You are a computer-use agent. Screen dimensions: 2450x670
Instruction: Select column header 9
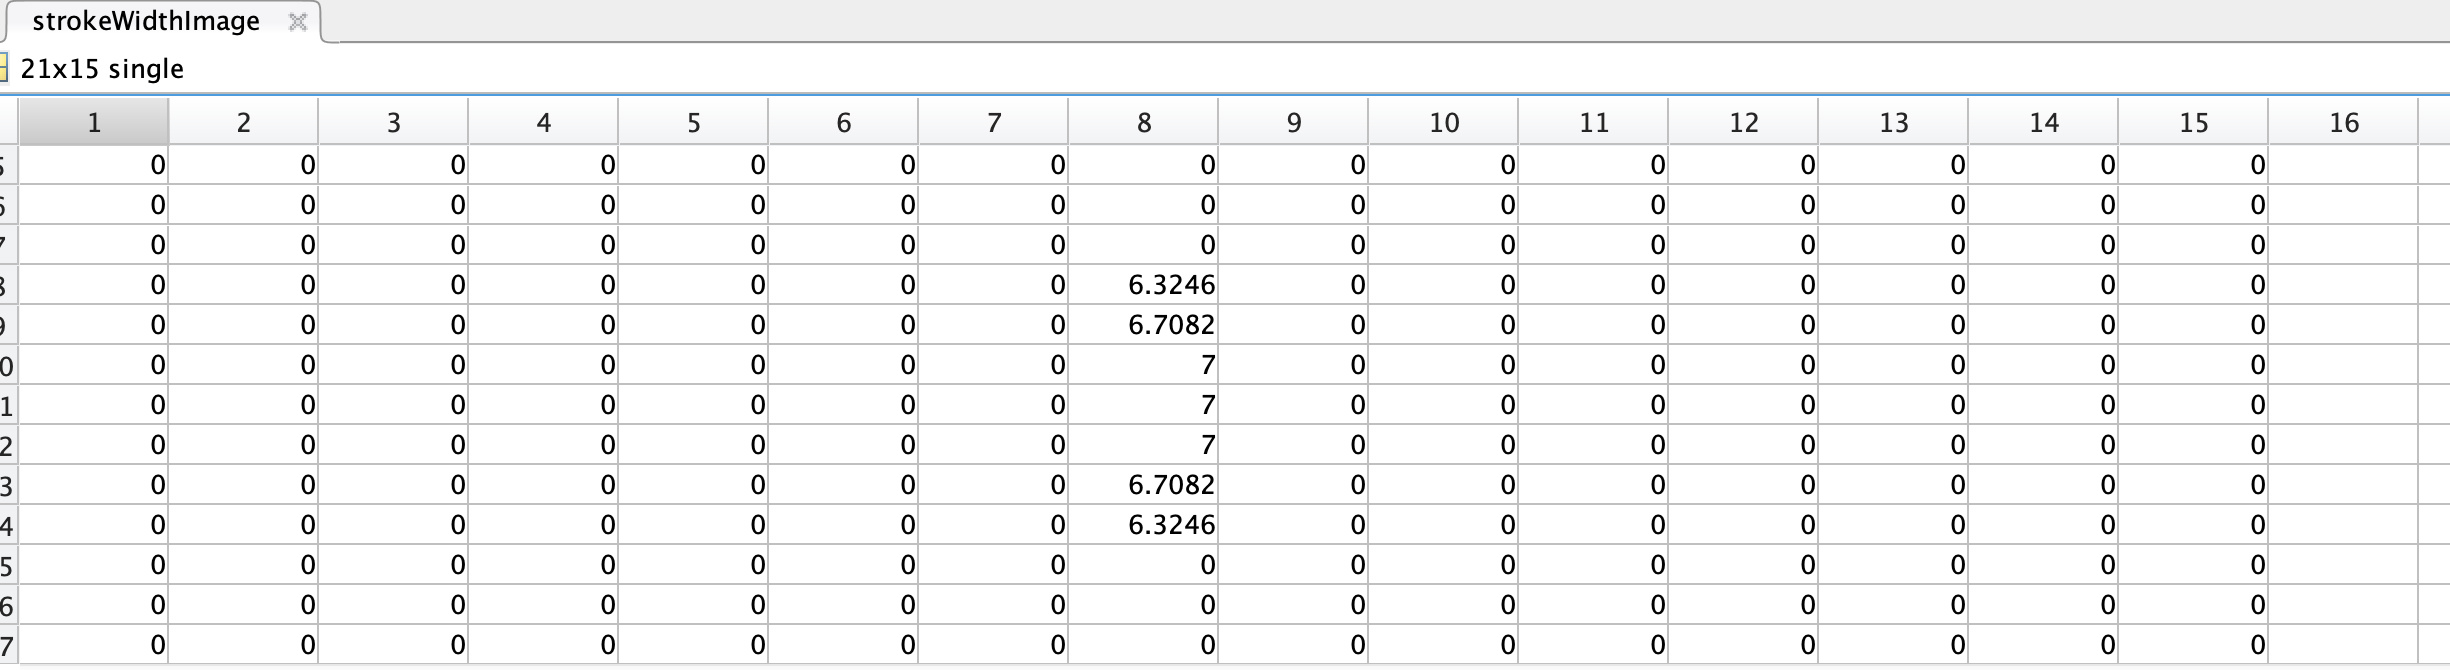click(1294, 122)
